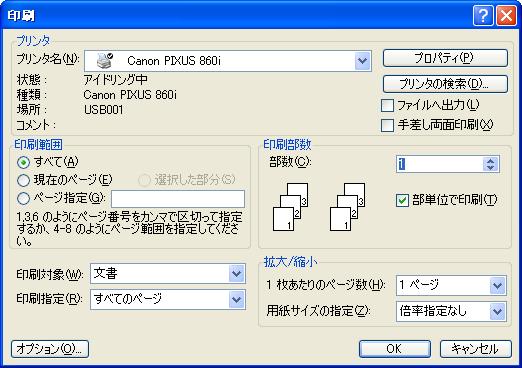This screenshot has height=368, width=522.
Task: Choose the ページ指定 radio option
Action: click(x=23, y=199)
